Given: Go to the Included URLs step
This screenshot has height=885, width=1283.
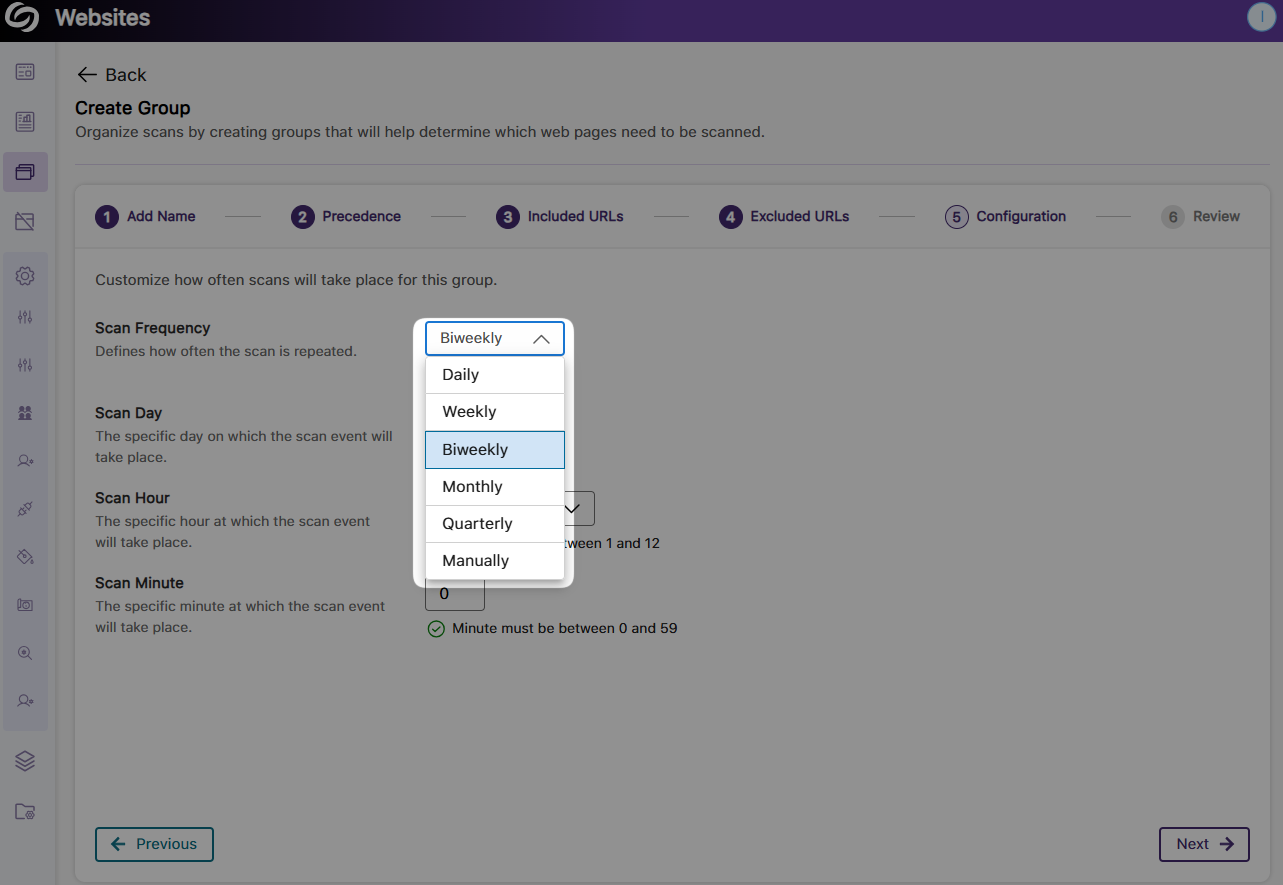Looking at the screenshot, I should (559, 217).
